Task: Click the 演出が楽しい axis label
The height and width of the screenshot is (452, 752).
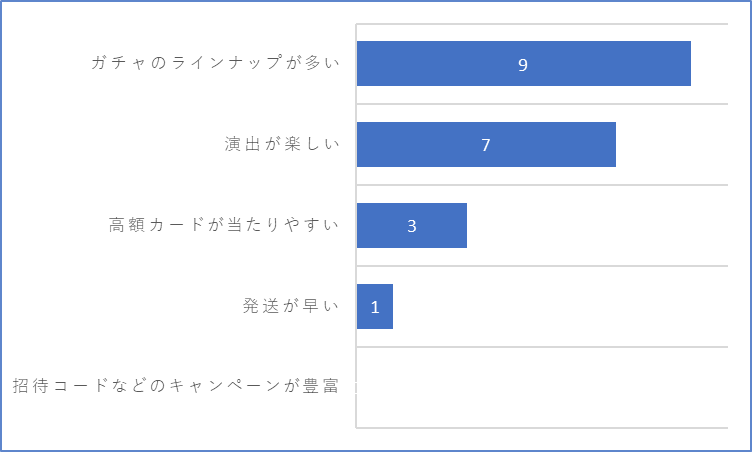Action: [282, 143]
